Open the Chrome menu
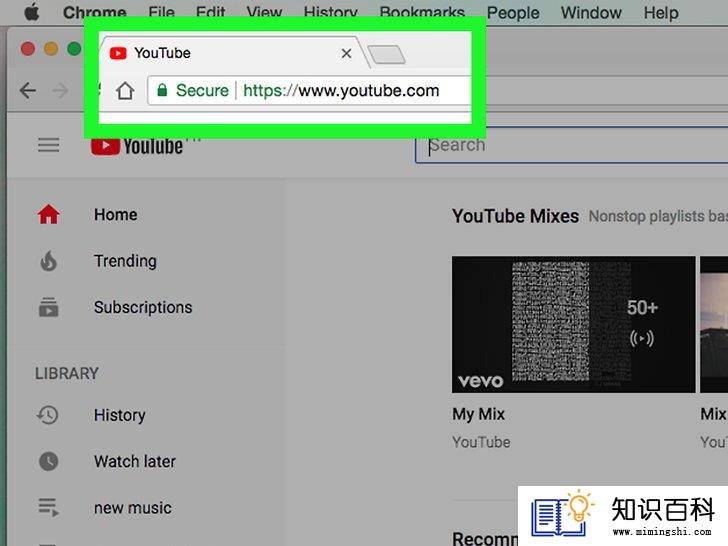728x546 pixels. [x=95, y=13]
